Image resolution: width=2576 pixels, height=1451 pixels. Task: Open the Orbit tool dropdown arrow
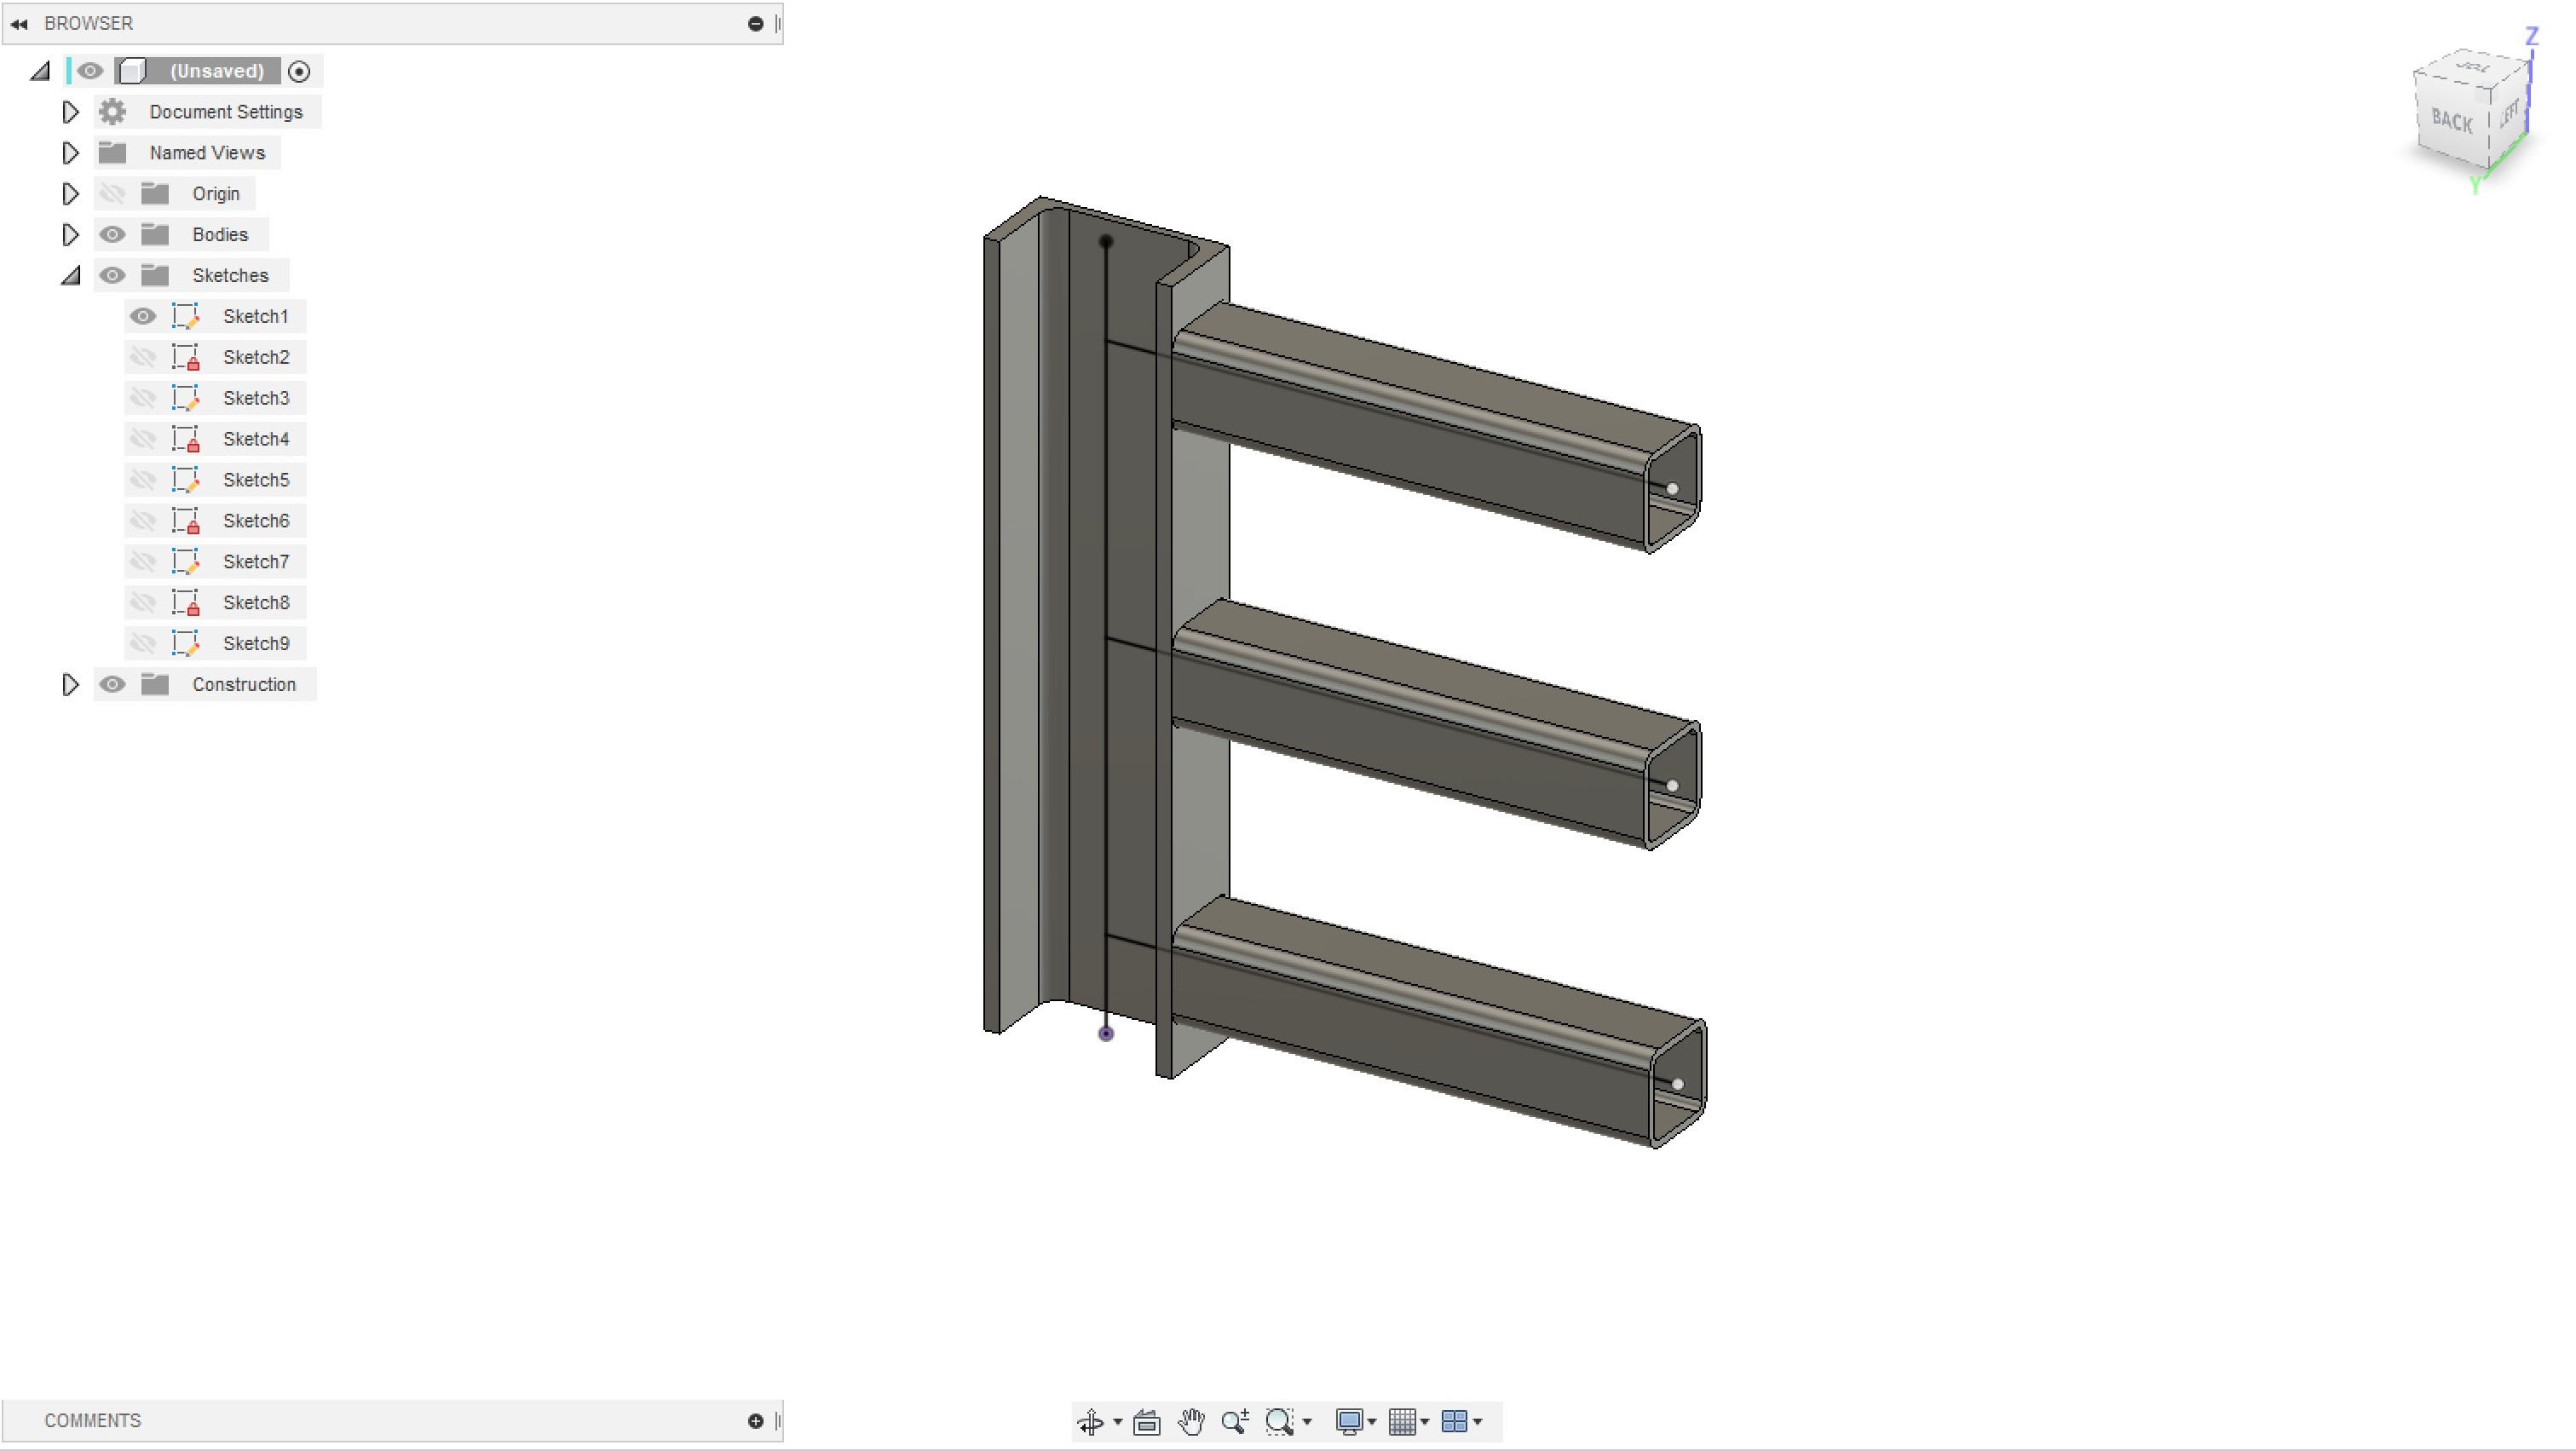click(x=1117, y=1421)
